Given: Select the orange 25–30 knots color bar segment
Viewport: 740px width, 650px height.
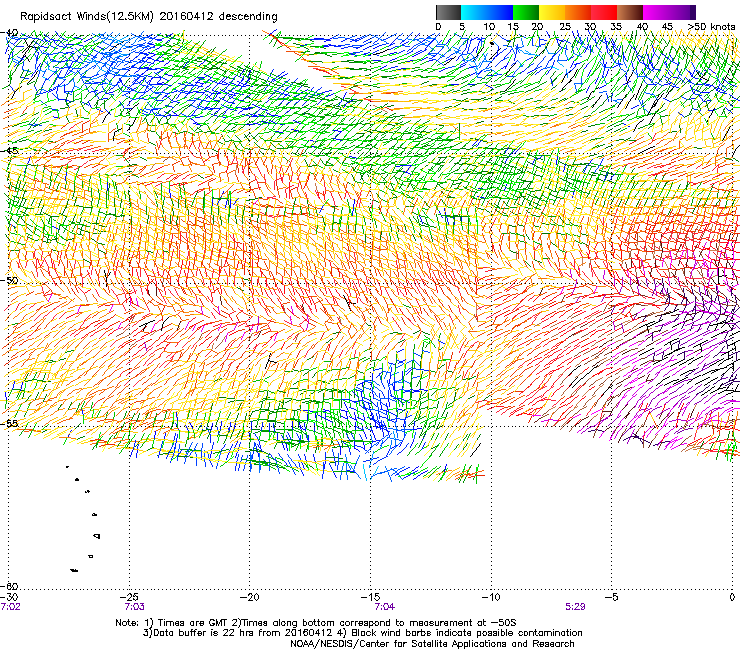Looking at the screenshot, I should (578, 12).
